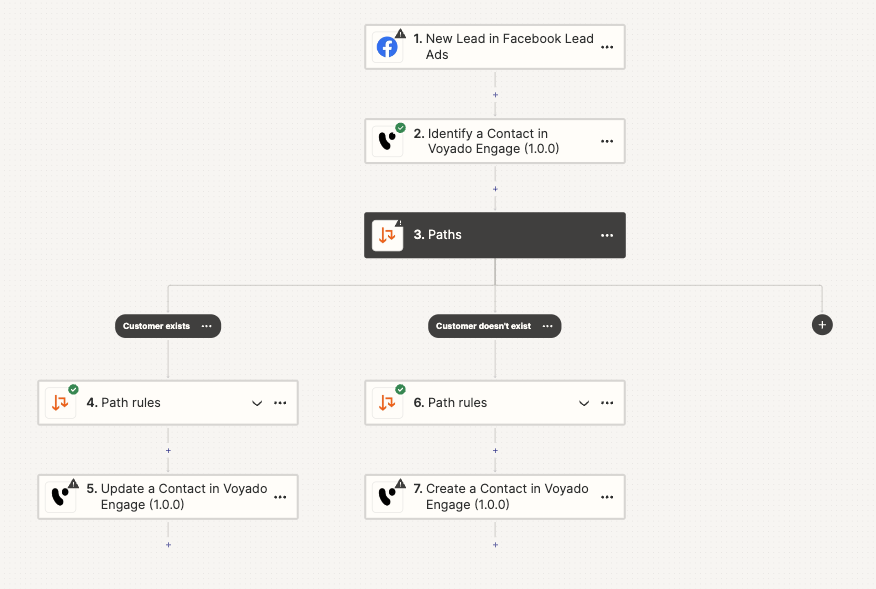Select step 7 Create a Contact in Voyado Engage
876x589 pixels.
click(x=494, y=496)
